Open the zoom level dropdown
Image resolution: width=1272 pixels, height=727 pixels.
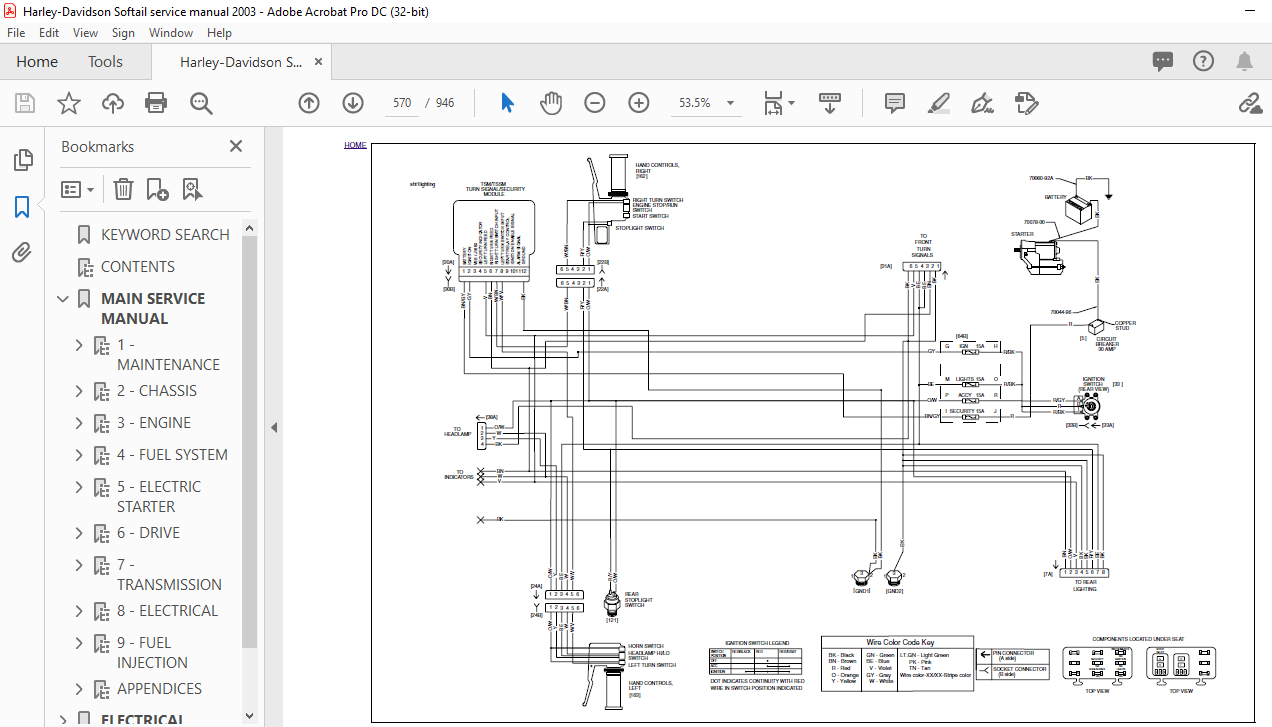click(731, 103)
